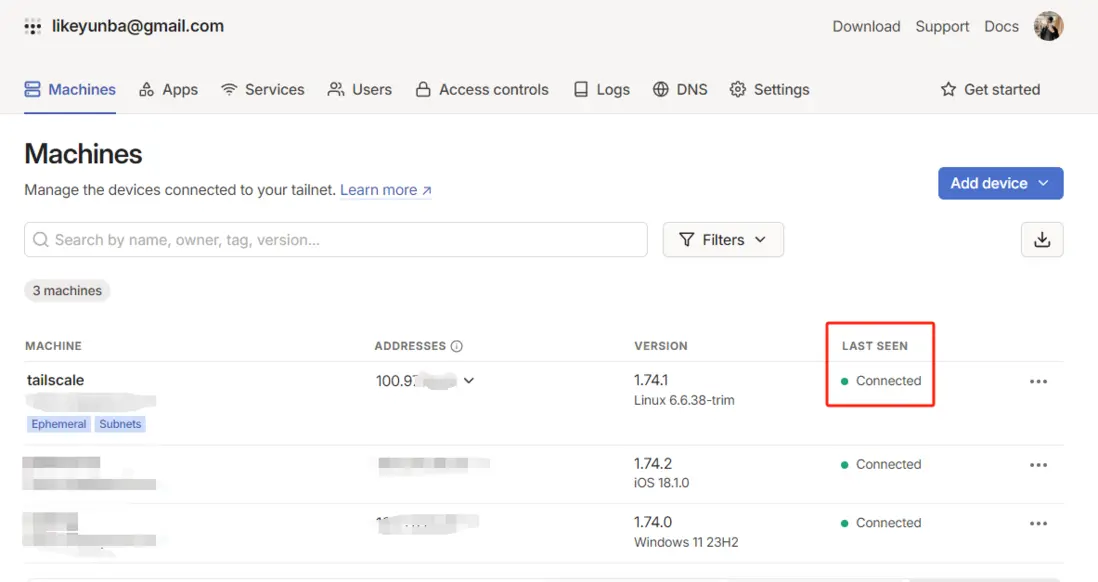The height and width of the screenshot is (582, 1098).
Task: Open three-dot menu for the iOS device
Action: click(1038, 465)
